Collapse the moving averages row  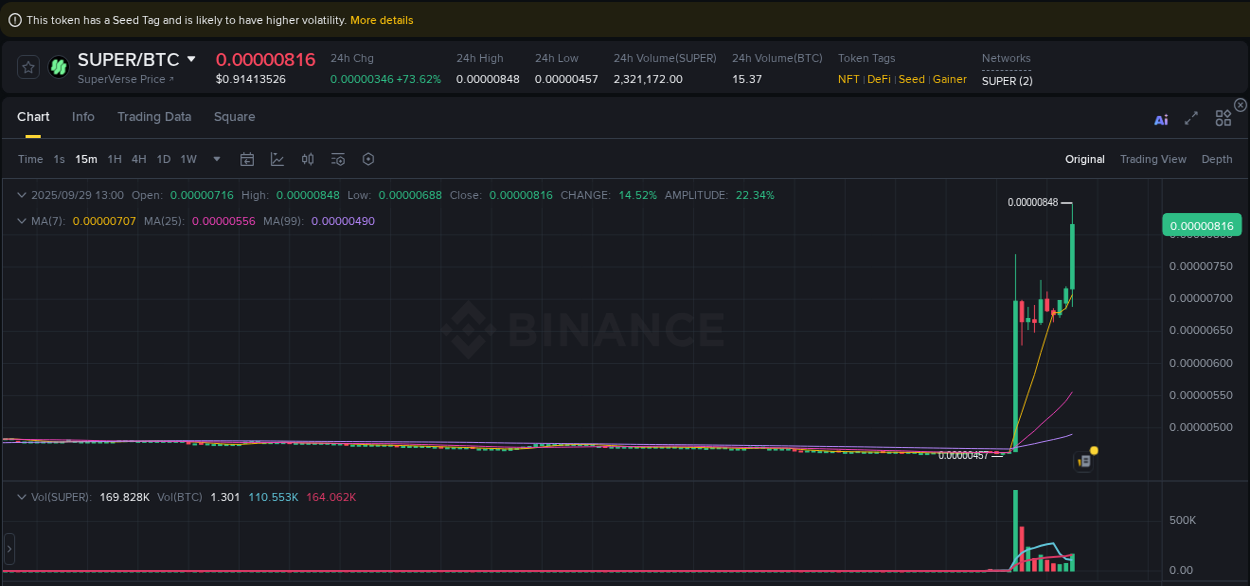coord(22,221)
